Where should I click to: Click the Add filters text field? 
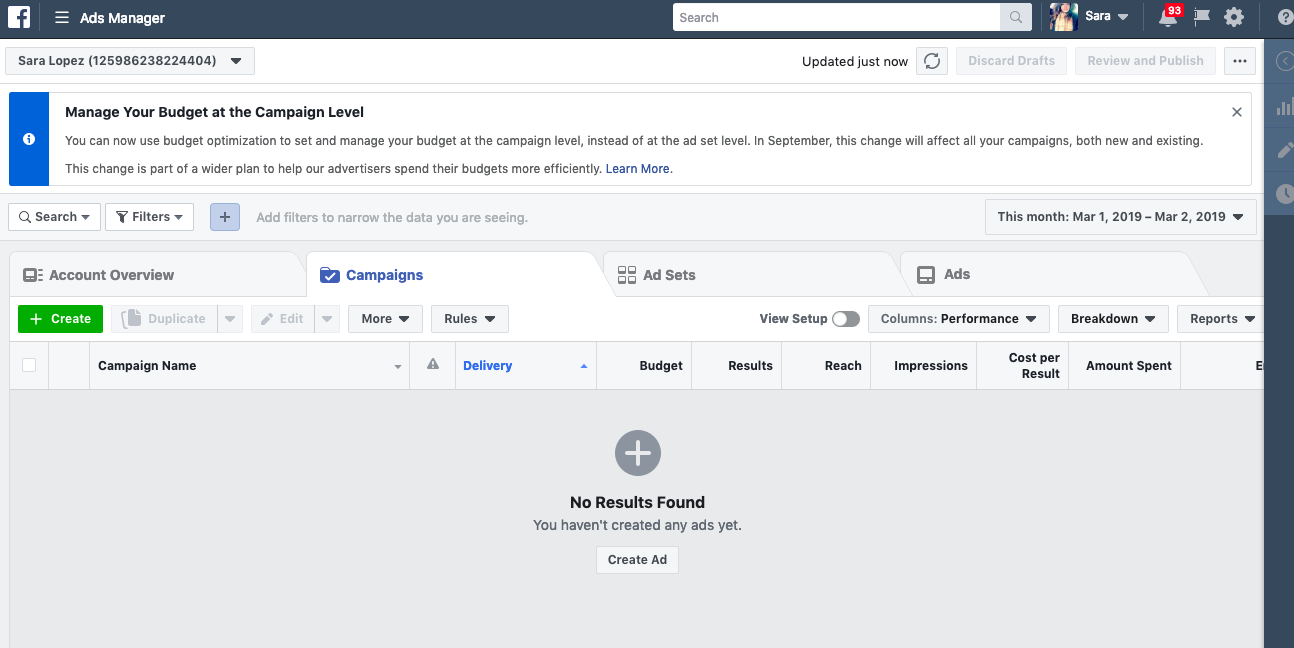coord(392,217)
